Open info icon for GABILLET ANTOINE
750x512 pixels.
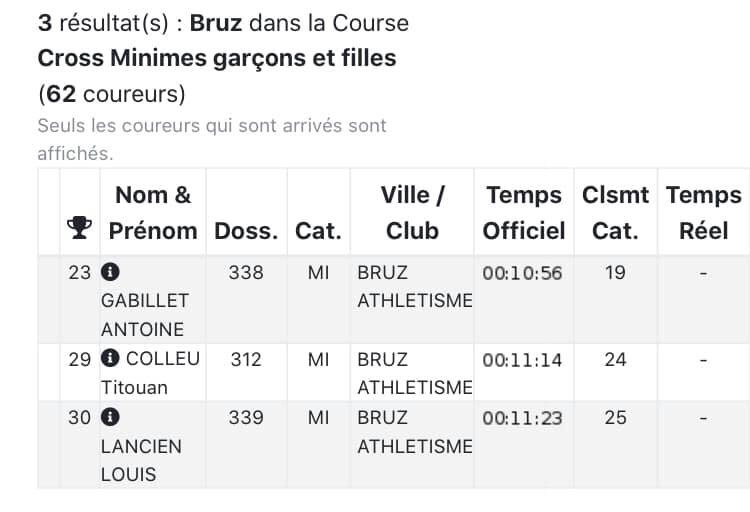(x=110, y=272)
